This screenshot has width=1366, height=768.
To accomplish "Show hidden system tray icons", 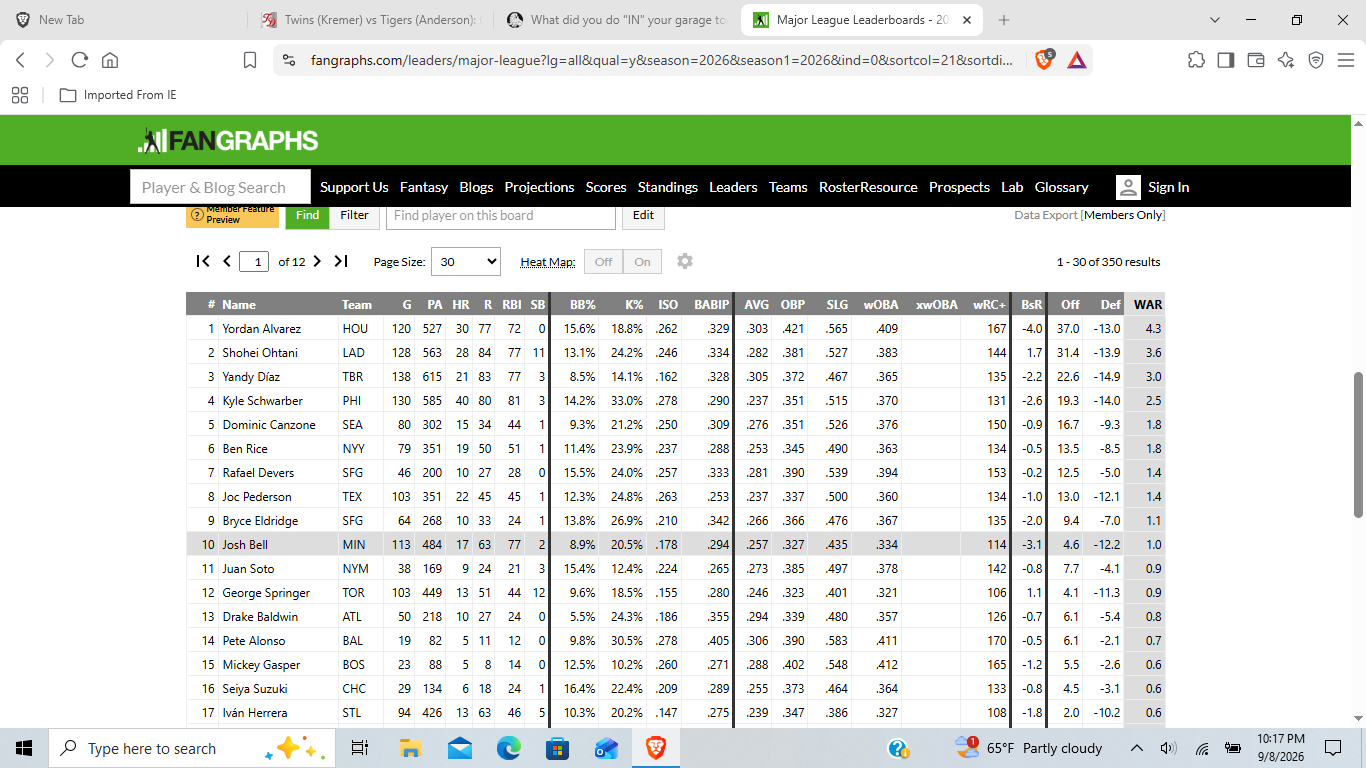I will tap(1137, 748).
